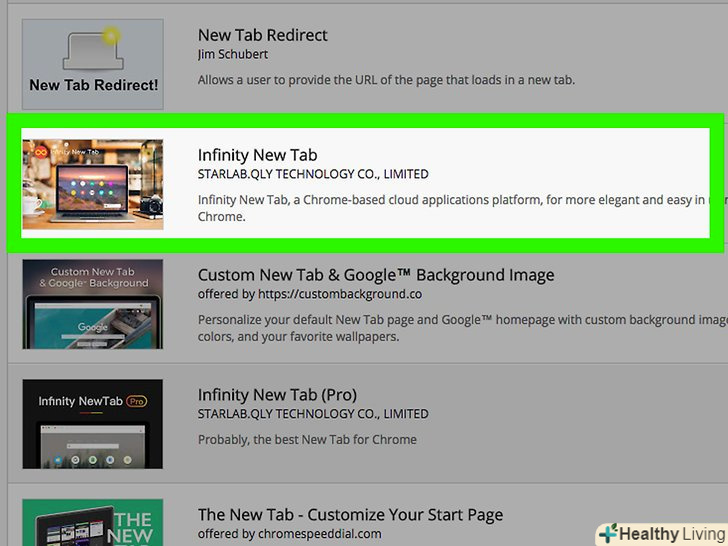Click offered by chromespeeddial.com text

coord(290,534)
